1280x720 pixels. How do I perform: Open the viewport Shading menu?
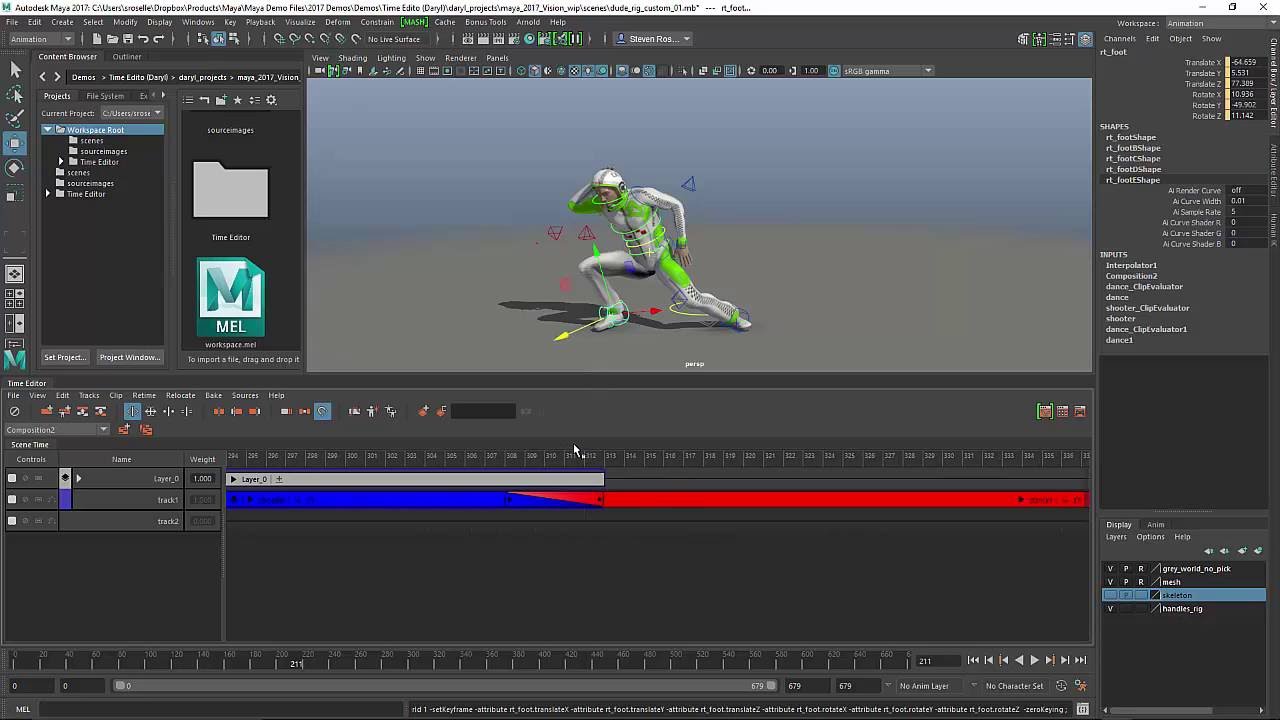(352, 58)
